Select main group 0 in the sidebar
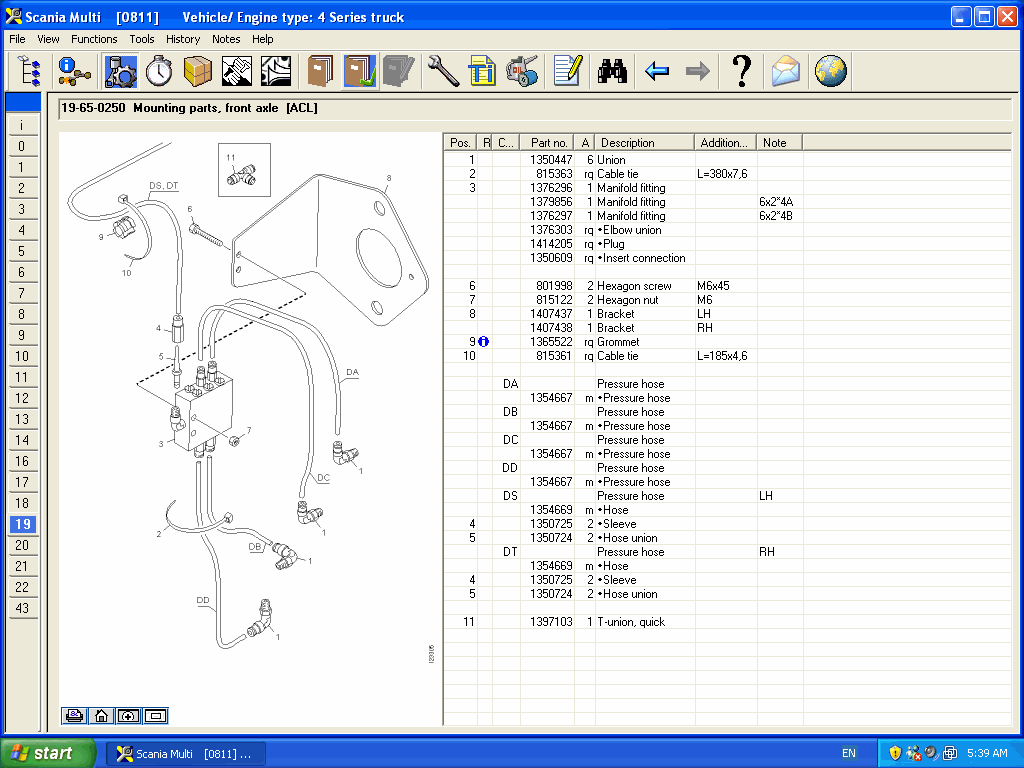The image size is (1024, 768). click(22, 146)
